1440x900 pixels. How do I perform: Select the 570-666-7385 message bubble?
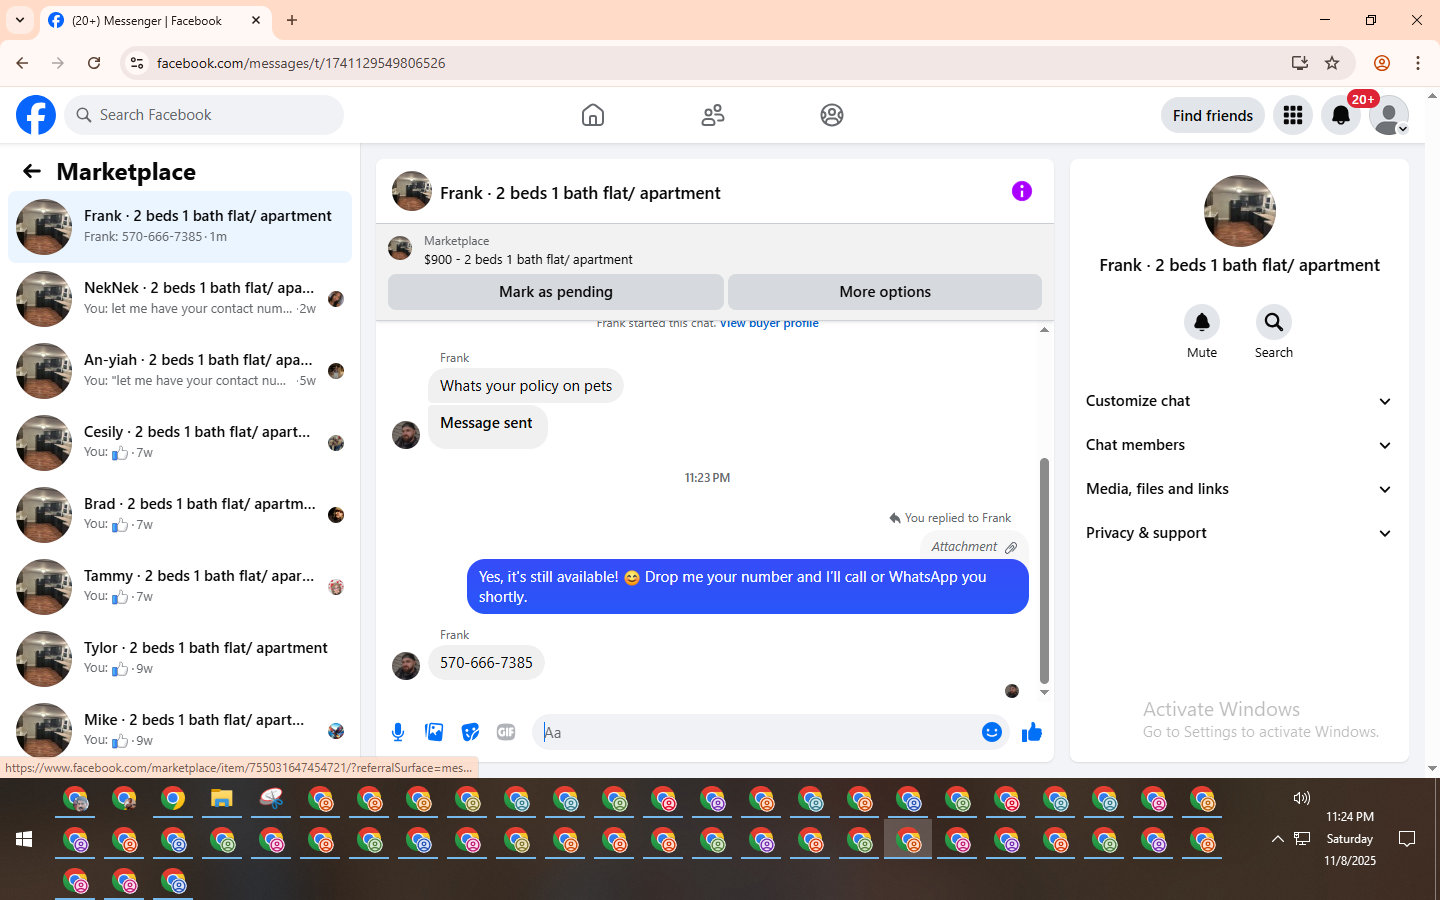pos(486,663)
